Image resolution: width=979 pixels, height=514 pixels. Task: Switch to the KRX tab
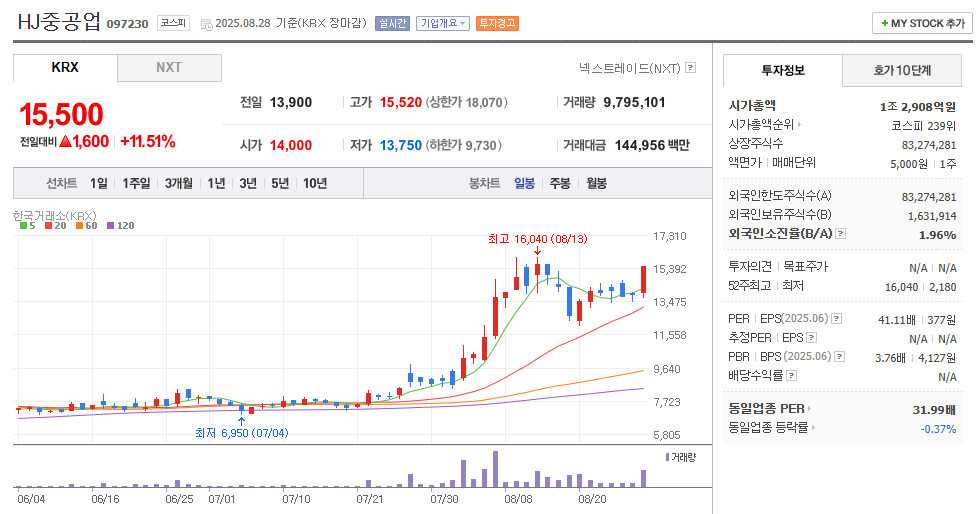(x=65, y=67)
